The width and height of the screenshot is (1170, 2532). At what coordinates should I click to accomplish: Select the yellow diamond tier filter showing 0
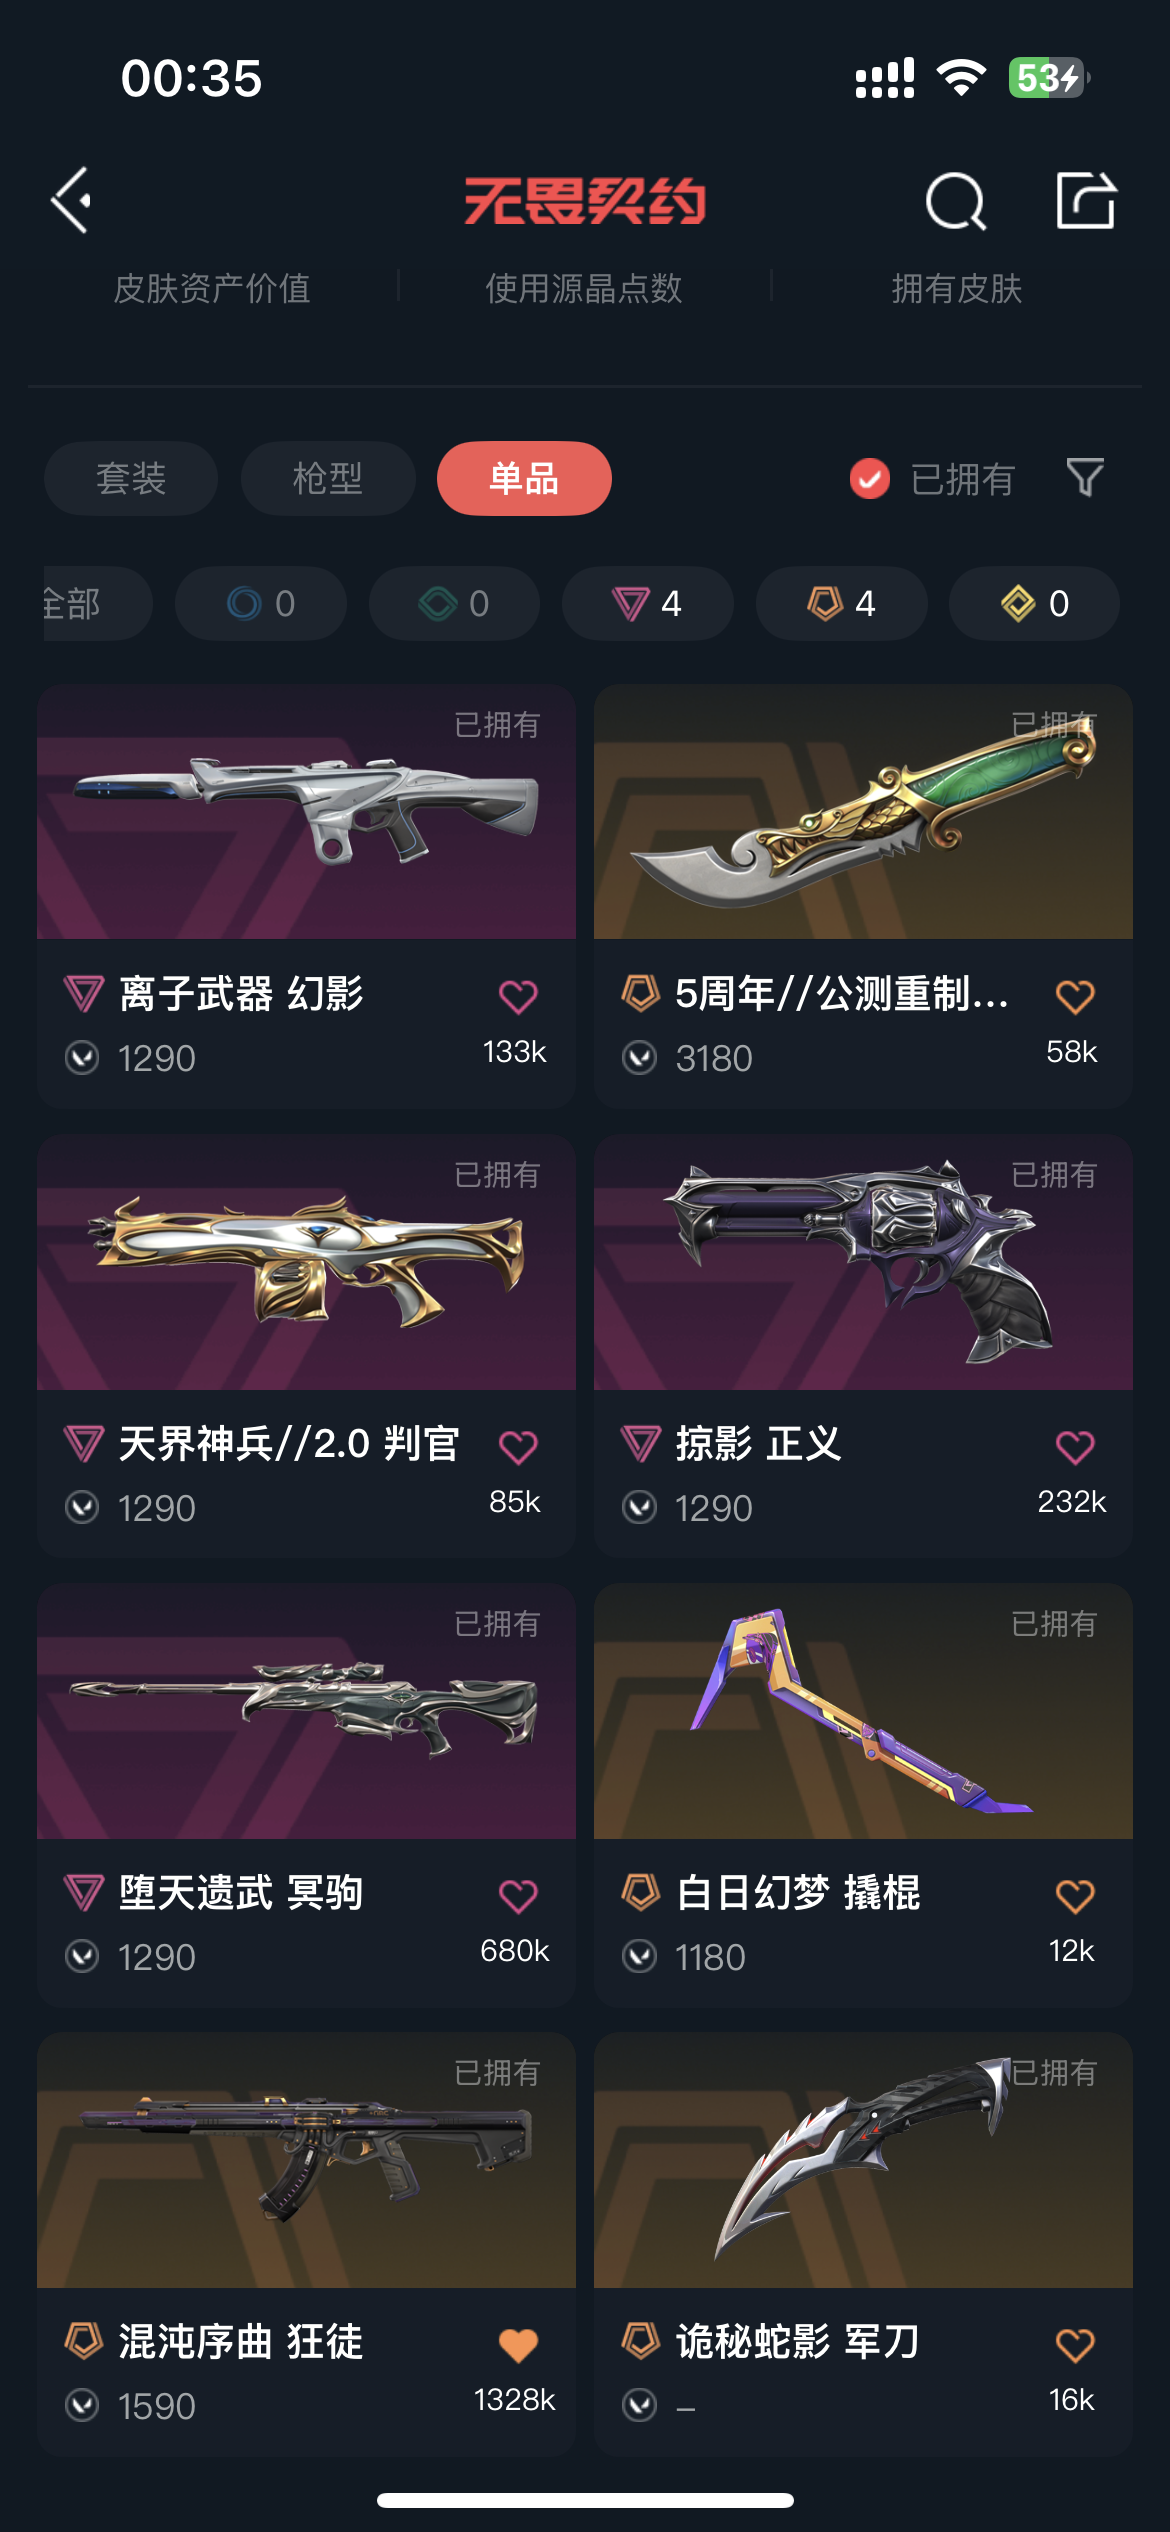(x=1034, y=603)
